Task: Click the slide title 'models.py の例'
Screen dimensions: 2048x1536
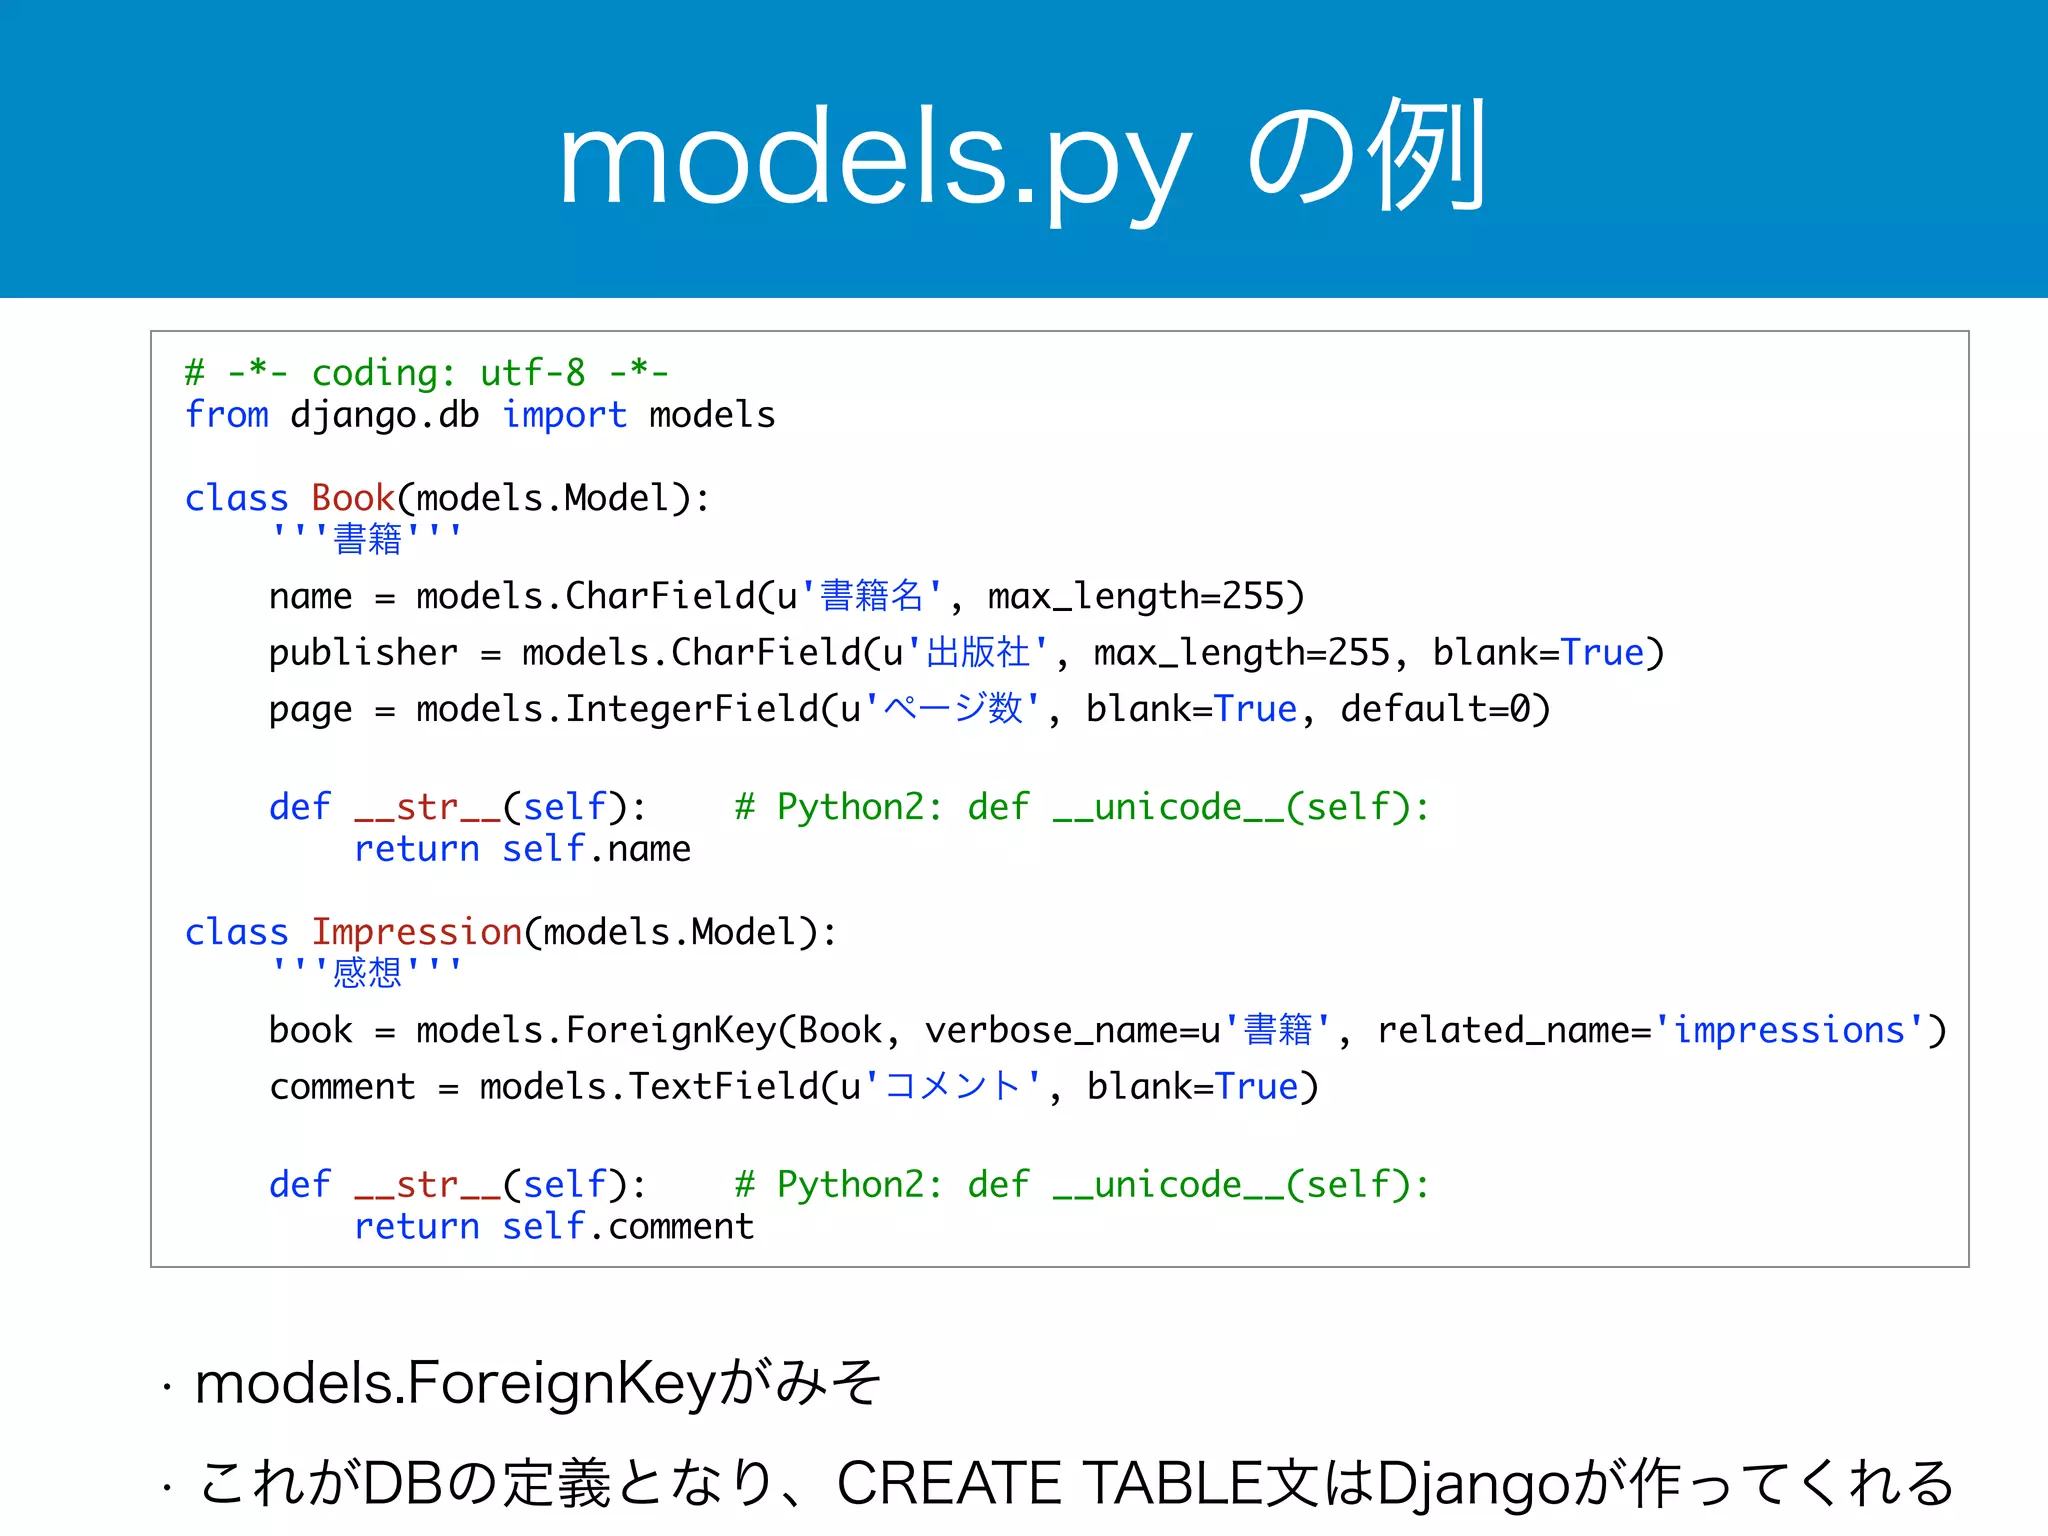Action: pyautogui.click(x=1024, y=158)
